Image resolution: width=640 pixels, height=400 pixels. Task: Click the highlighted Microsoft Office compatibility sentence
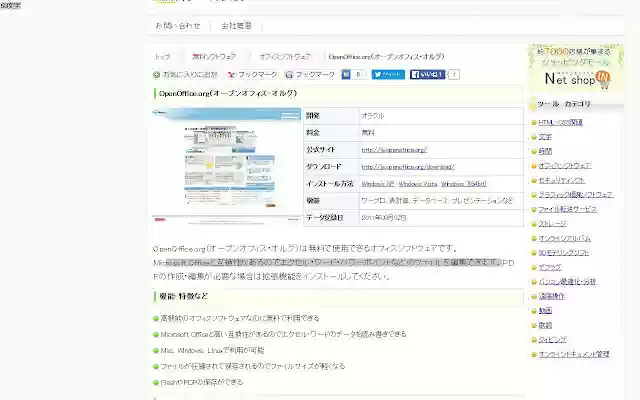pos(333,262)
